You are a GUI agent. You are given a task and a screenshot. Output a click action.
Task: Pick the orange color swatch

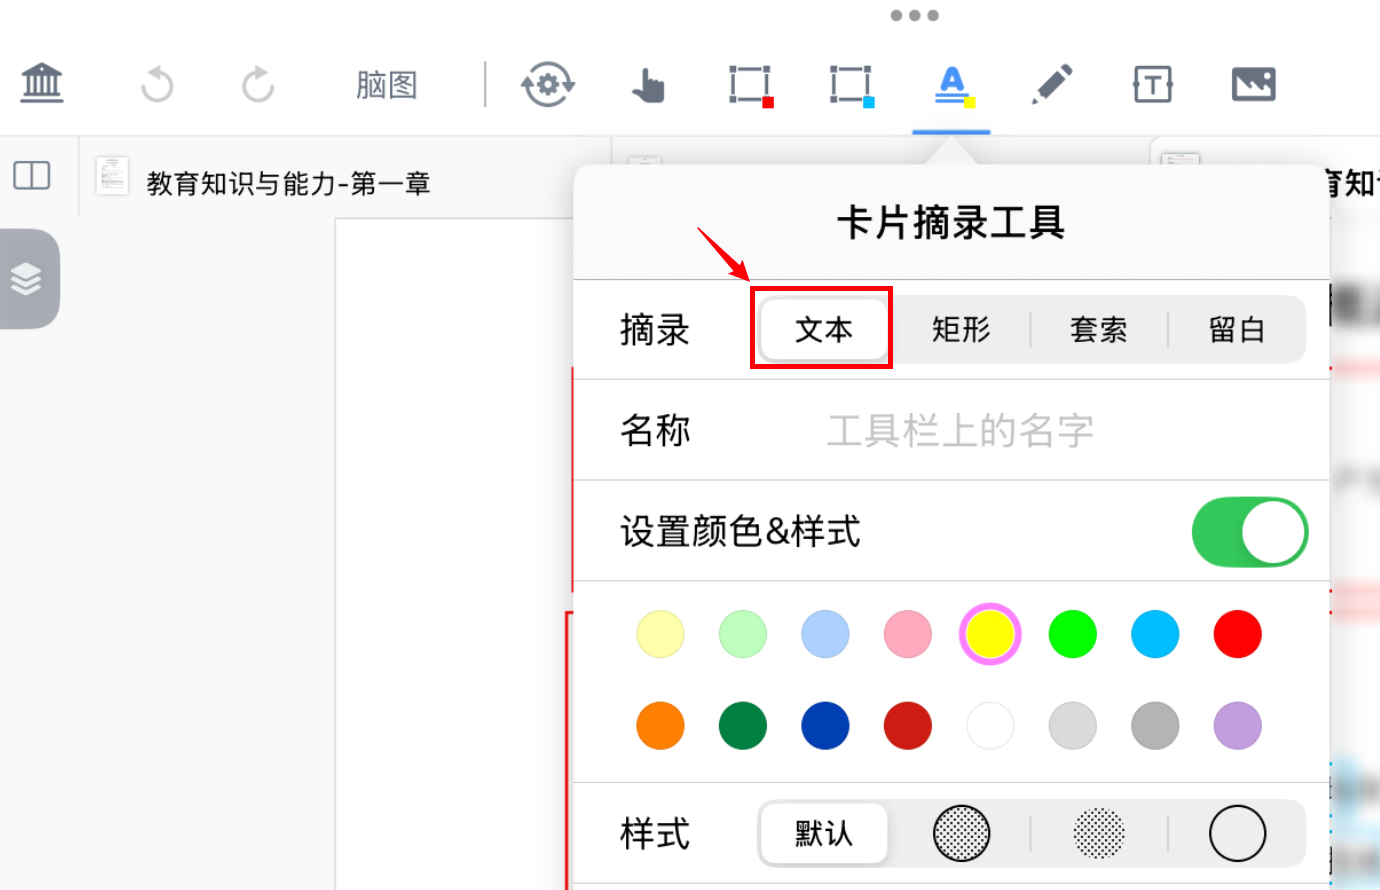660,726
